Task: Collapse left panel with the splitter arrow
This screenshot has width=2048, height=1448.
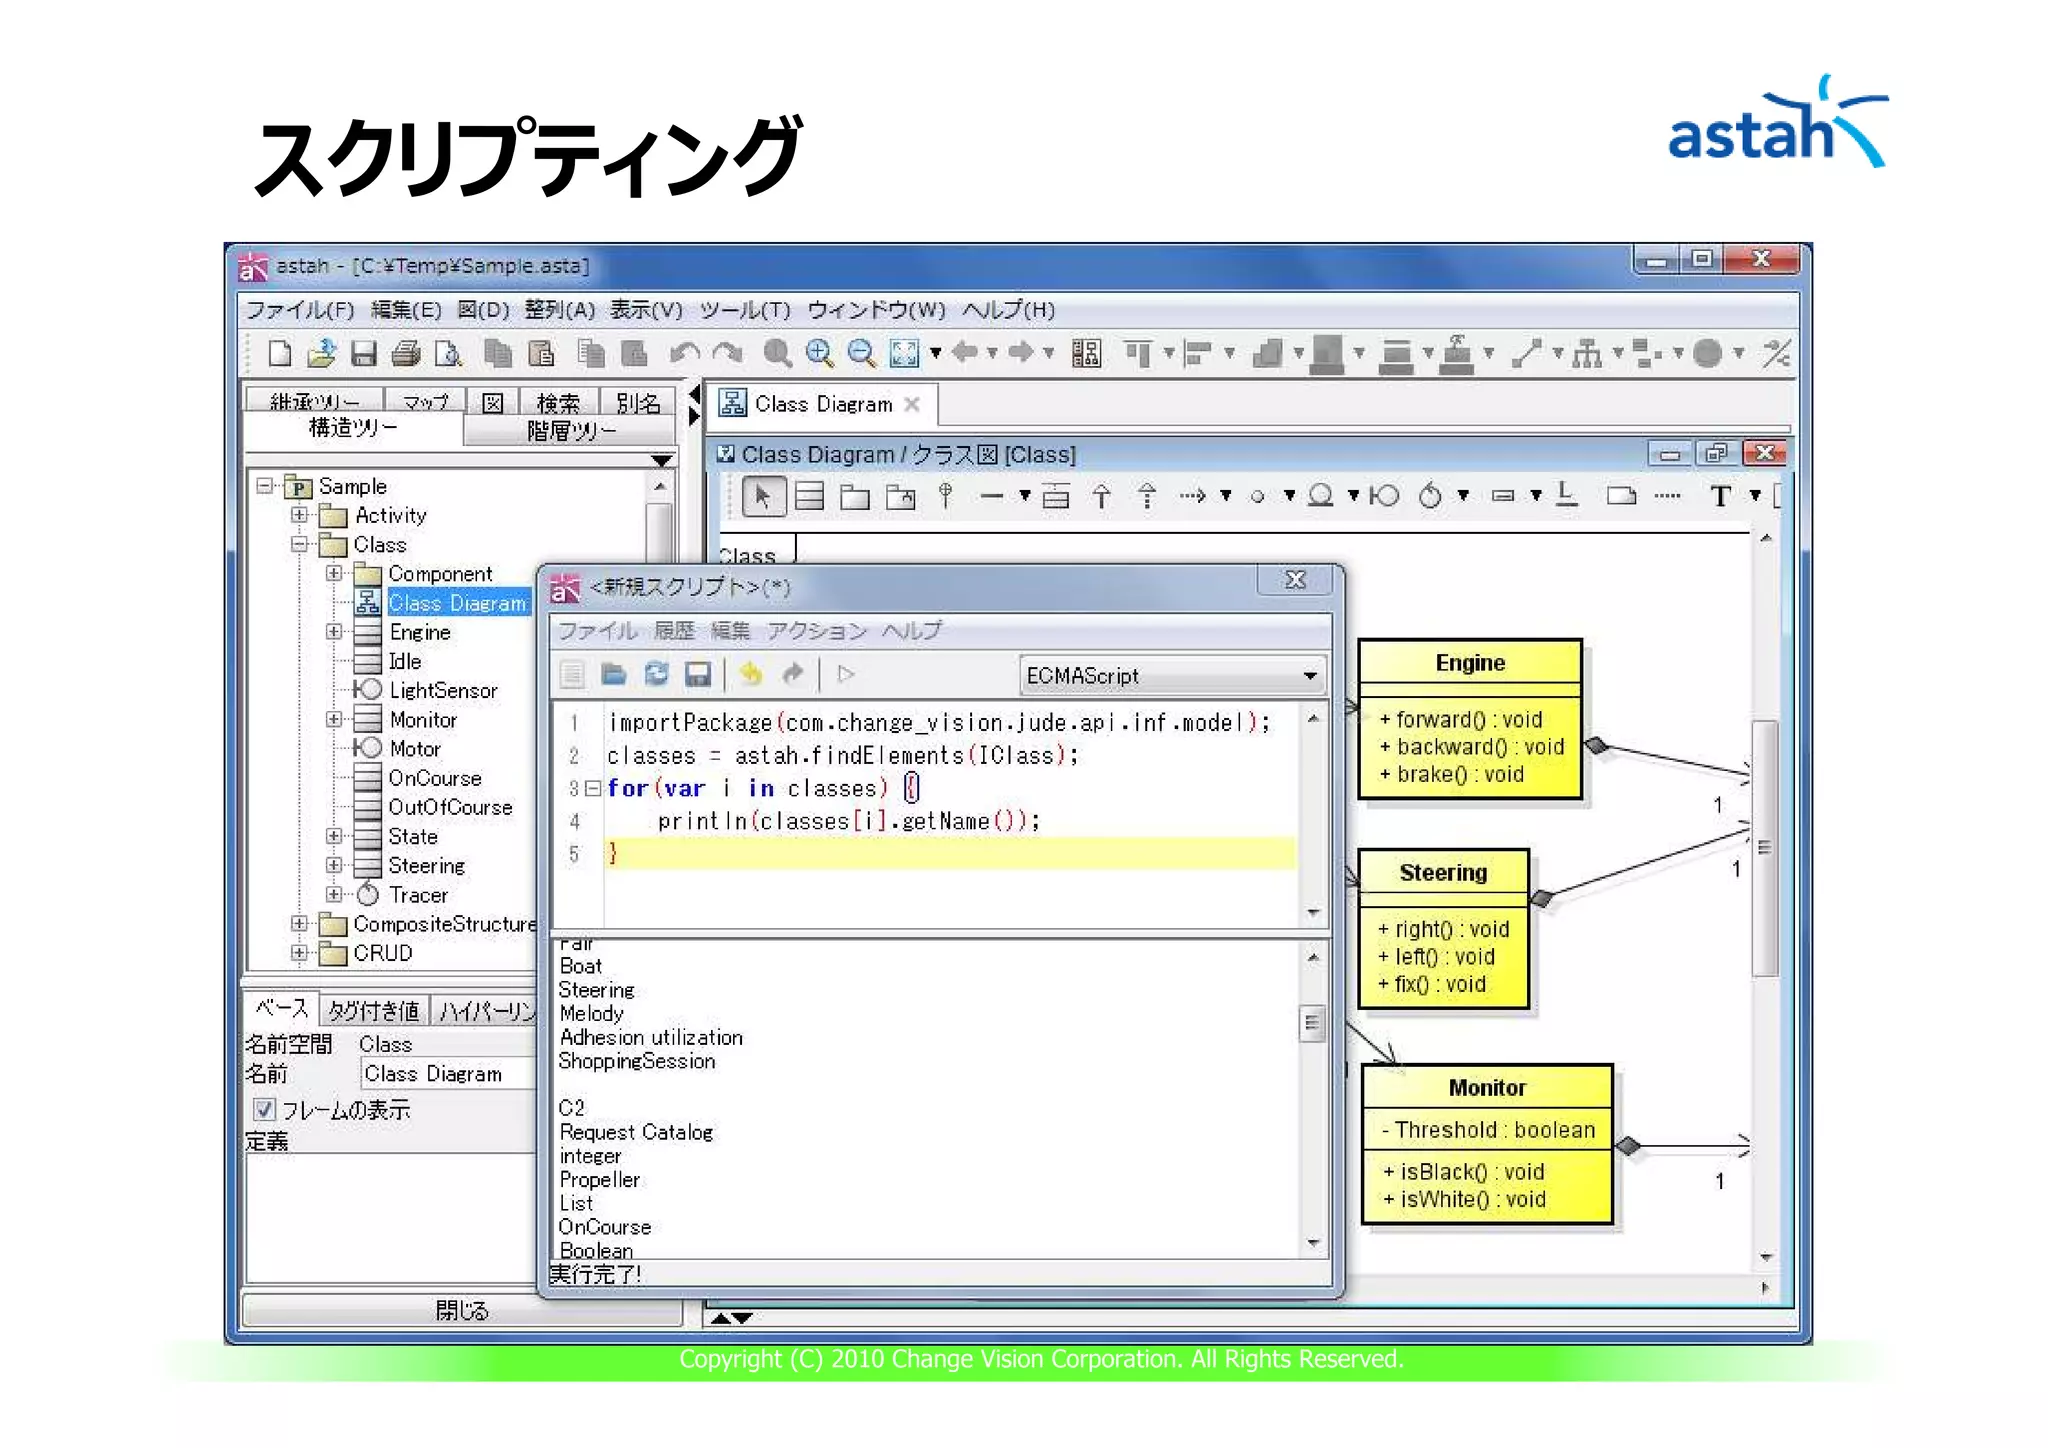Action: [x=693, y=395]
